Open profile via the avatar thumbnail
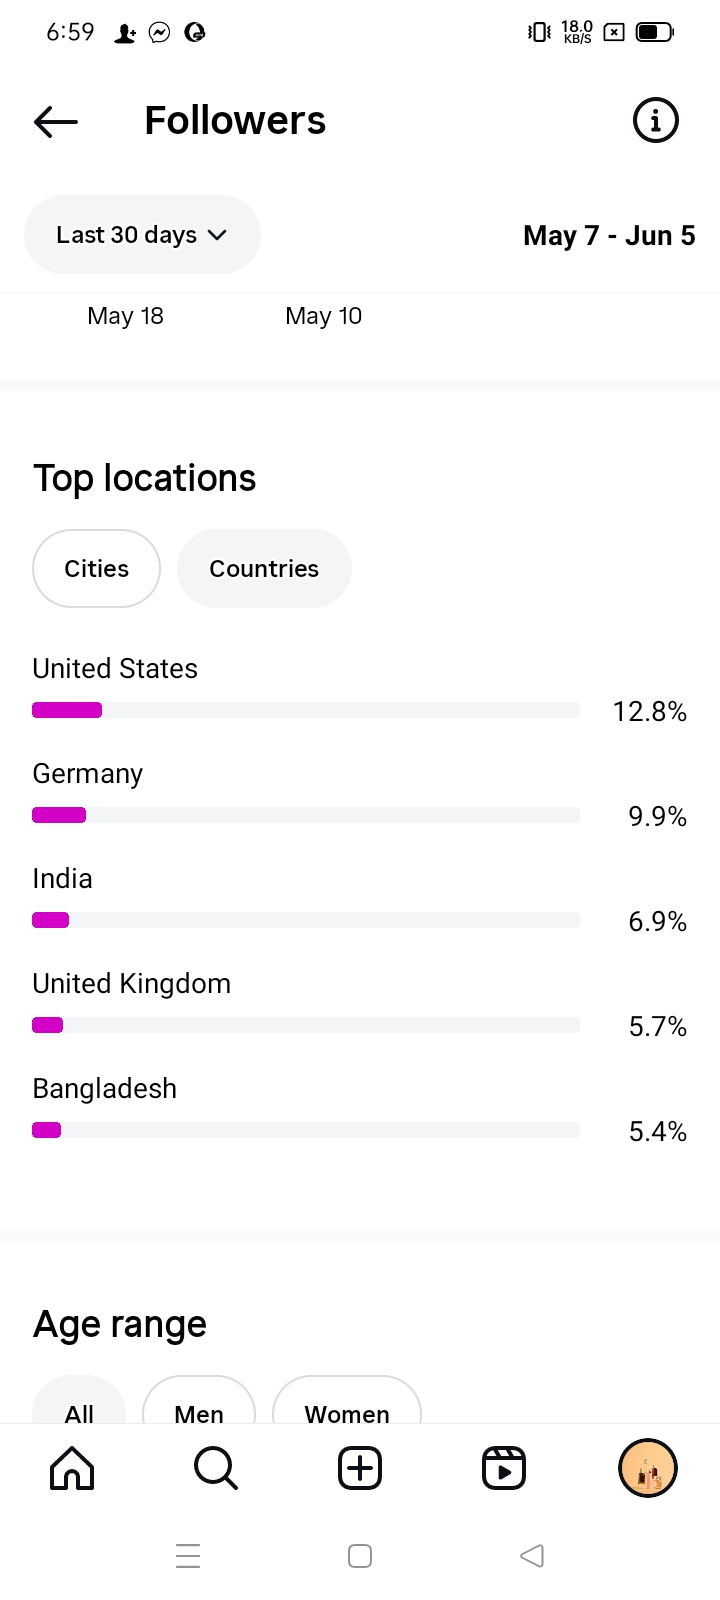The image size is (720, 1600). tap(648, 1468)
